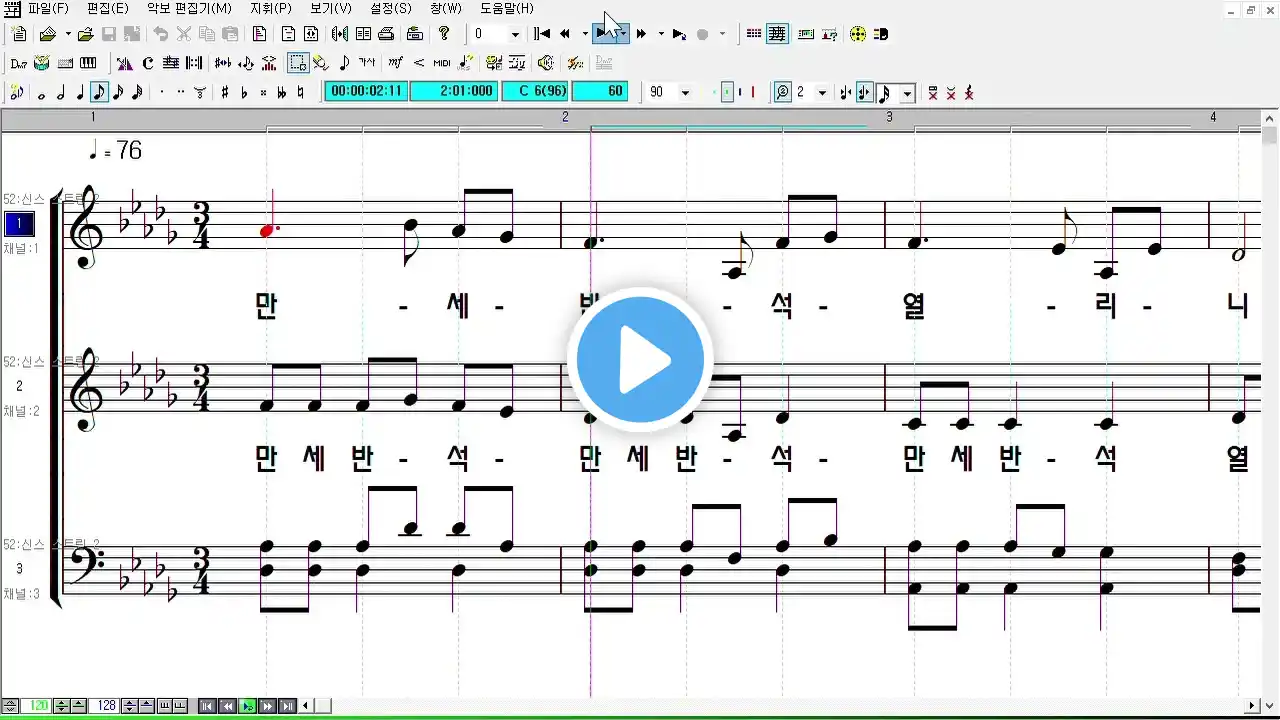Open the 편집(E) menu
The image size is (1280, 720).
pos(107,8)
